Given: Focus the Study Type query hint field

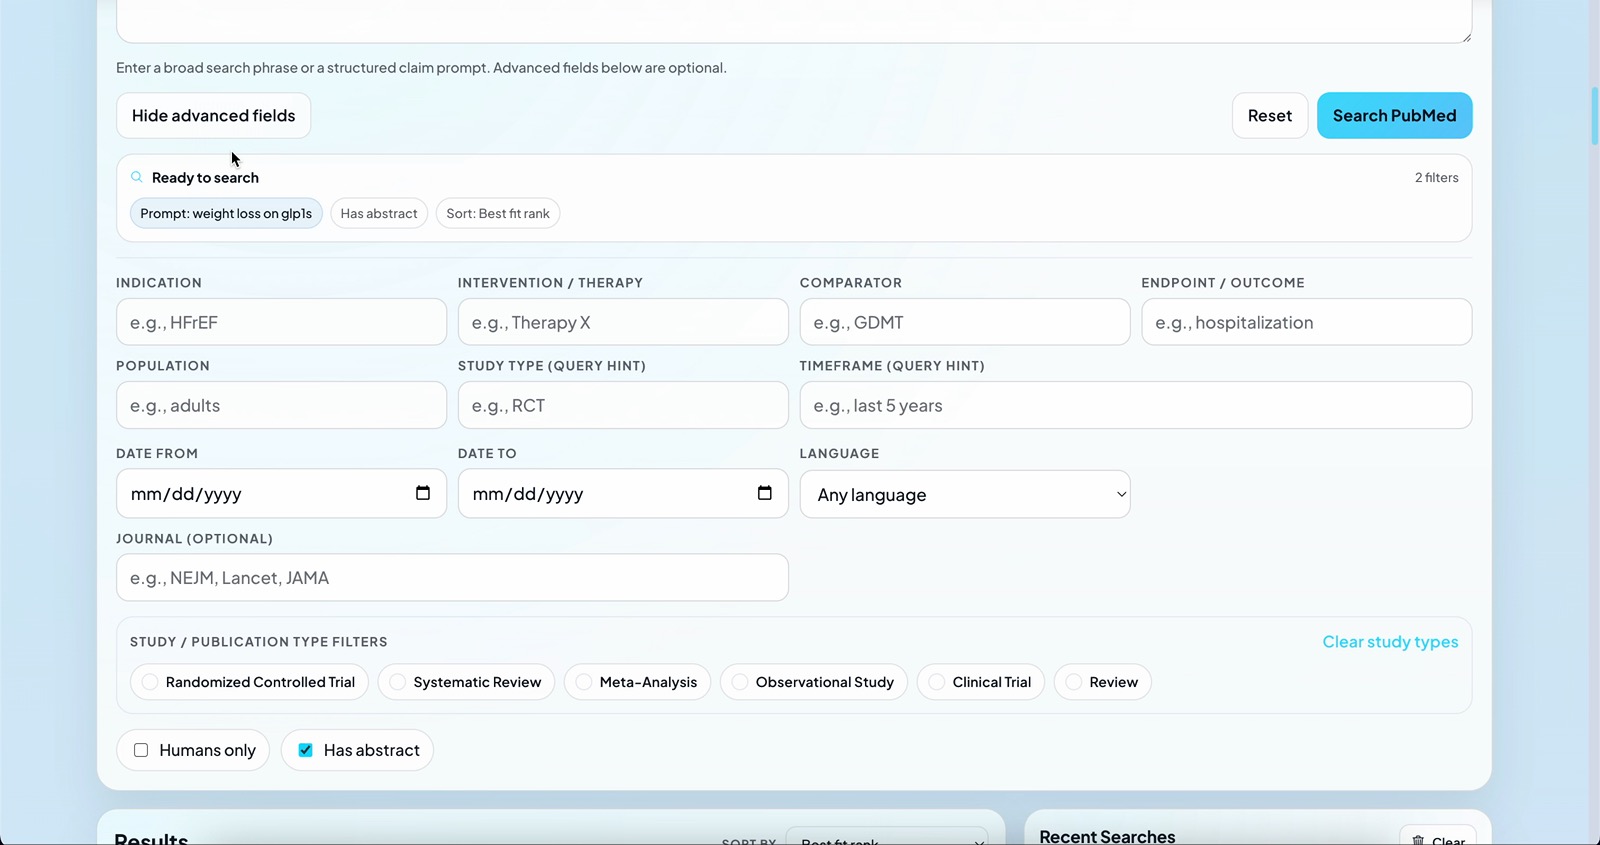Looking at the screenshot, I should point(623,405).
